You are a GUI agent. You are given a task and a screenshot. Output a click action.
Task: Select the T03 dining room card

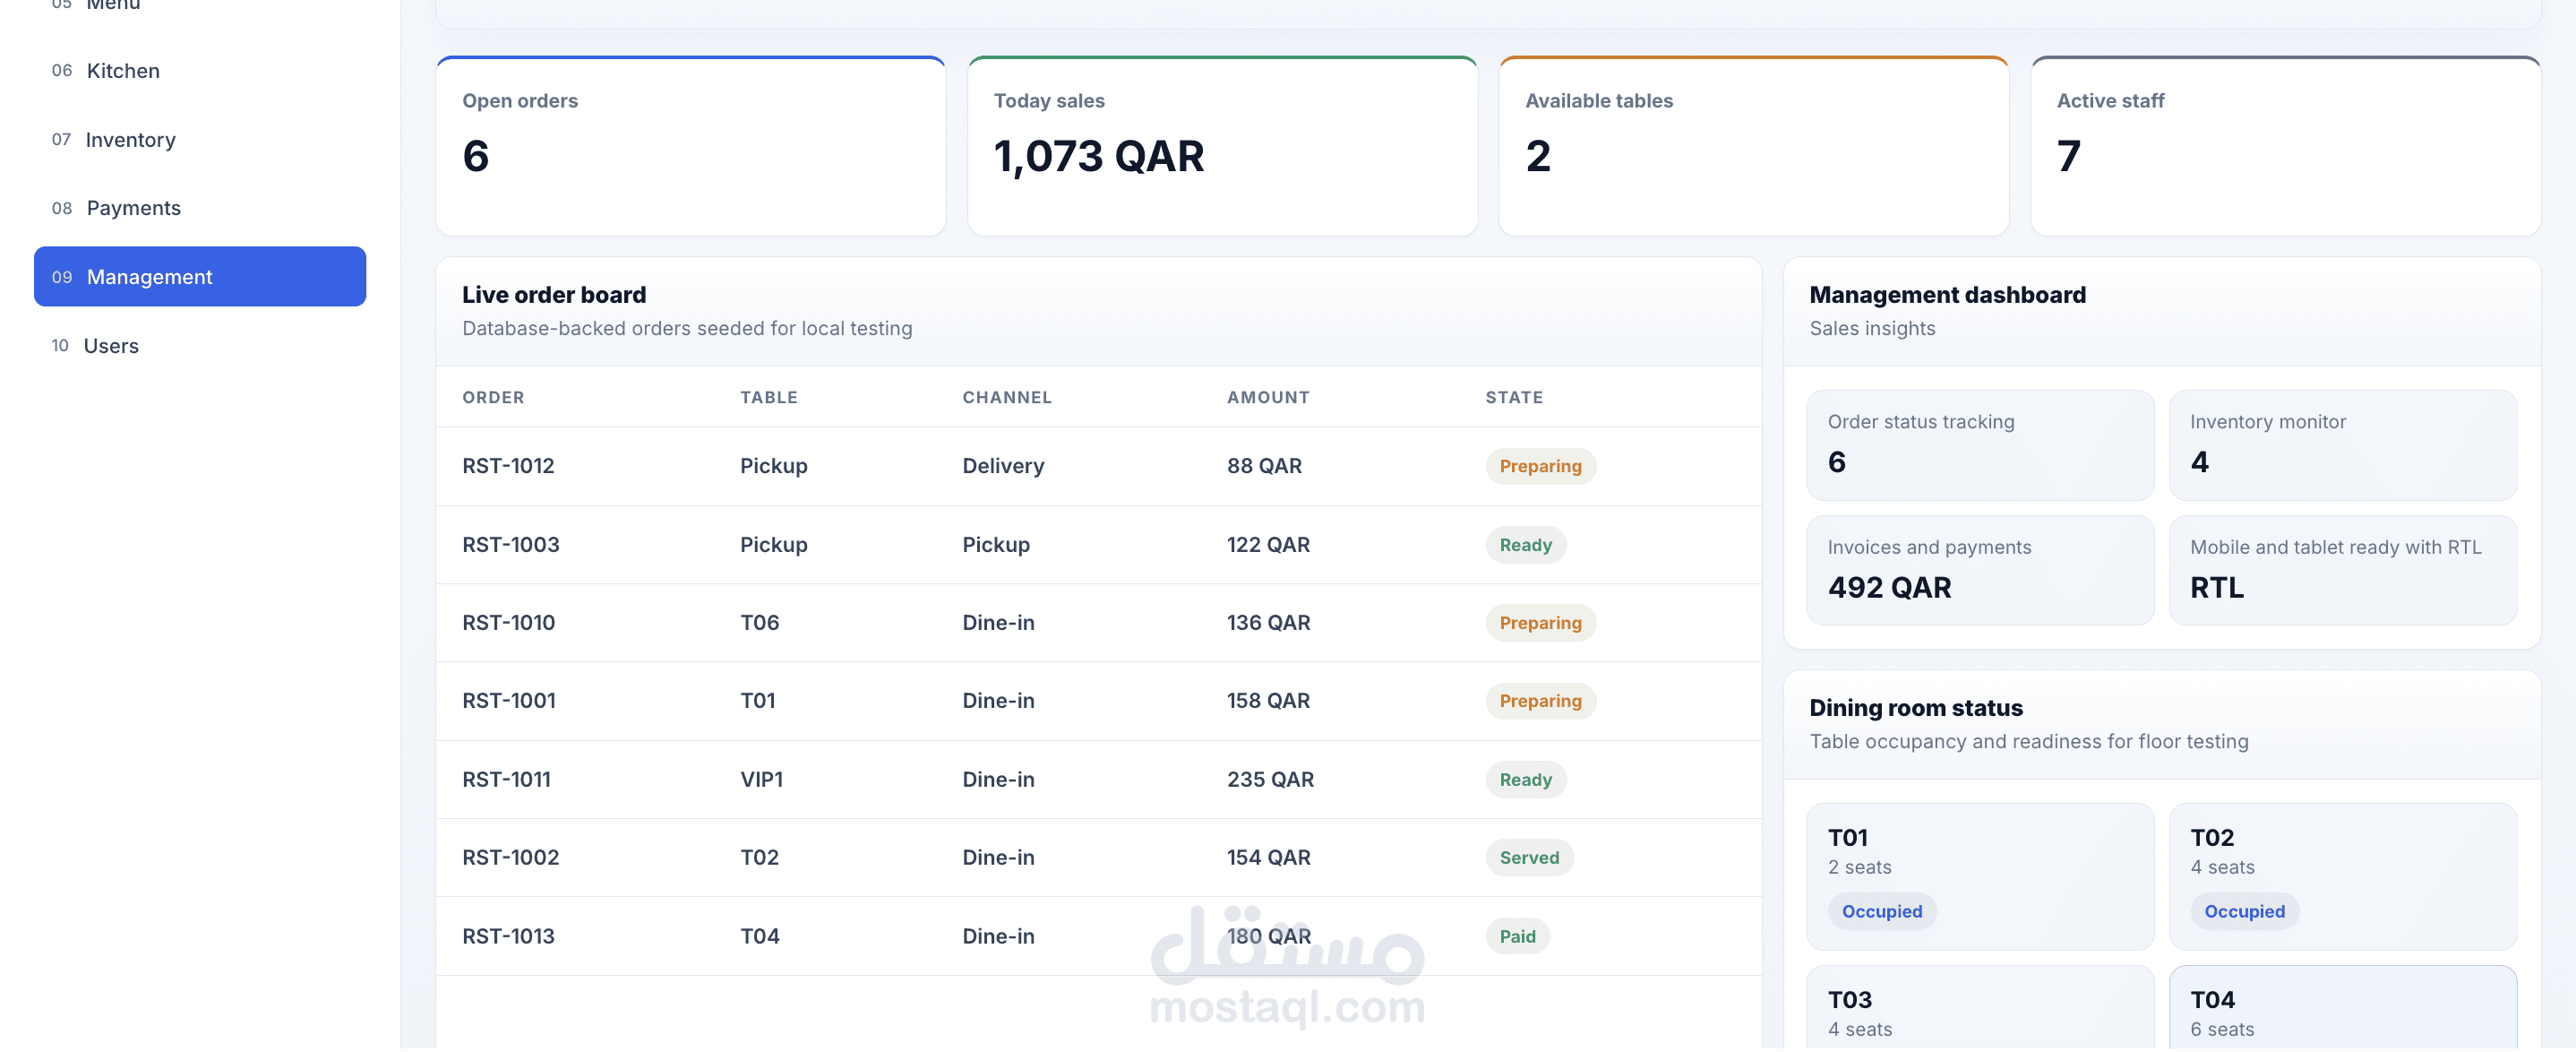click(x=1980, y=1008)
